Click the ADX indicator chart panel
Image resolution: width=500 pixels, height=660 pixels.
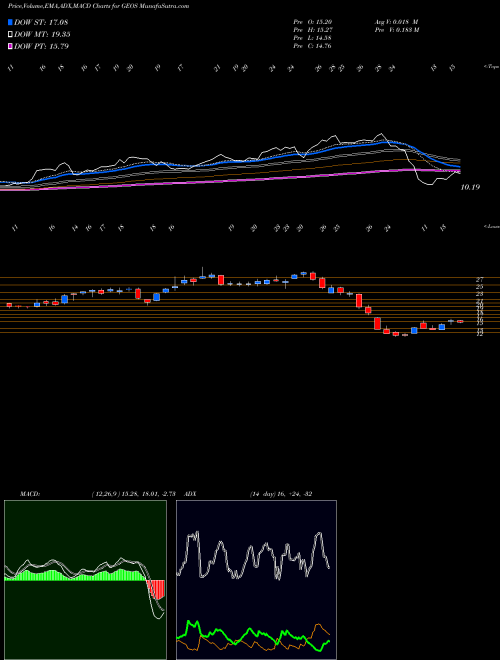coord(256,580)
